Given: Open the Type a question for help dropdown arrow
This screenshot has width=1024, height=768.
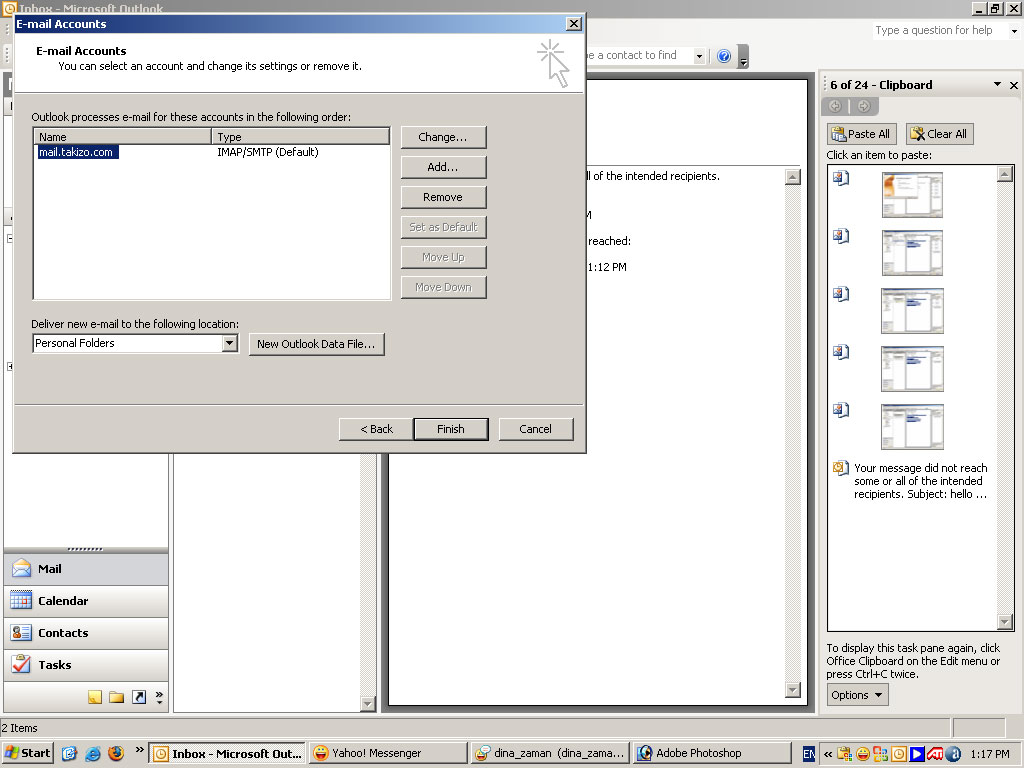Looking at the screenshot, I should [x=1014, y=31].
